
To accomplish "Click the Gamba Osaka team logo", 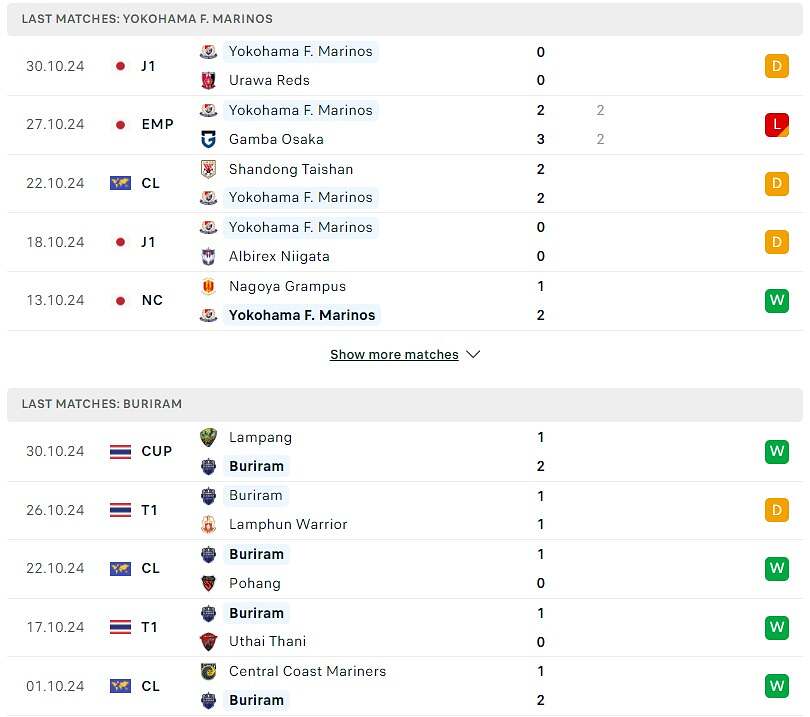I will (x=208, y=139).
